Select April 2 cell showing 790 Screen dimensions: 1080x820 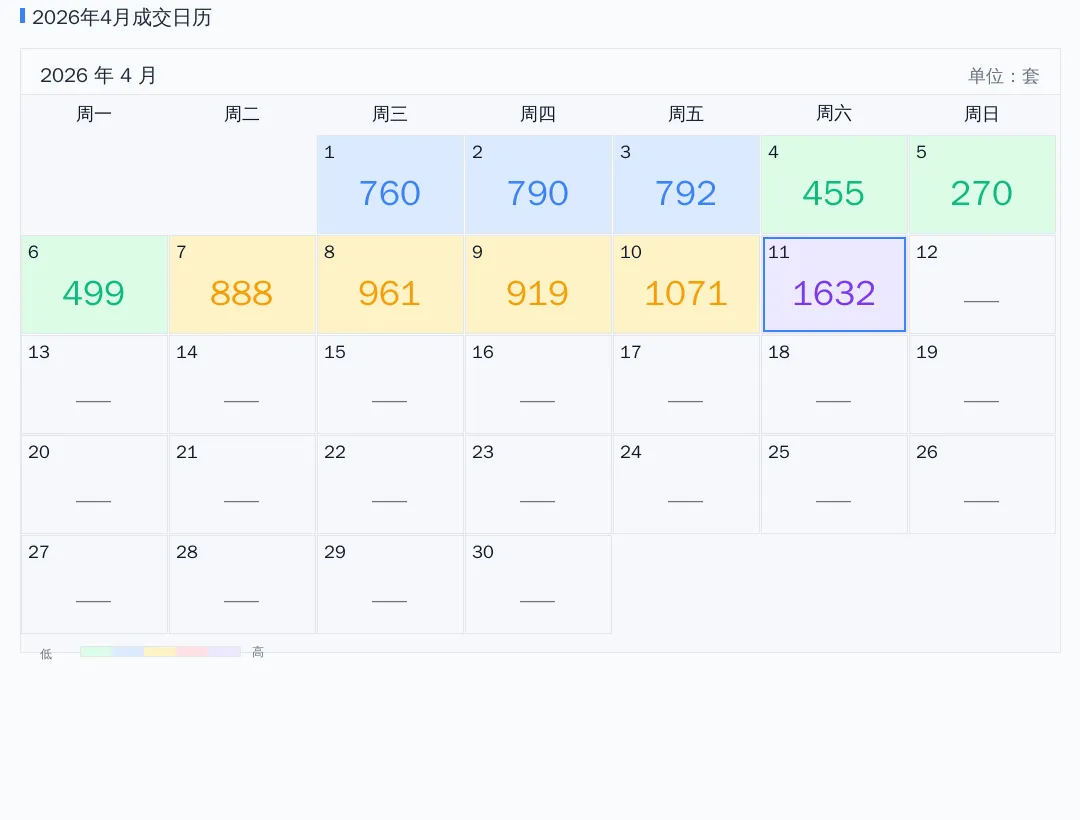(x=538, y=185)
